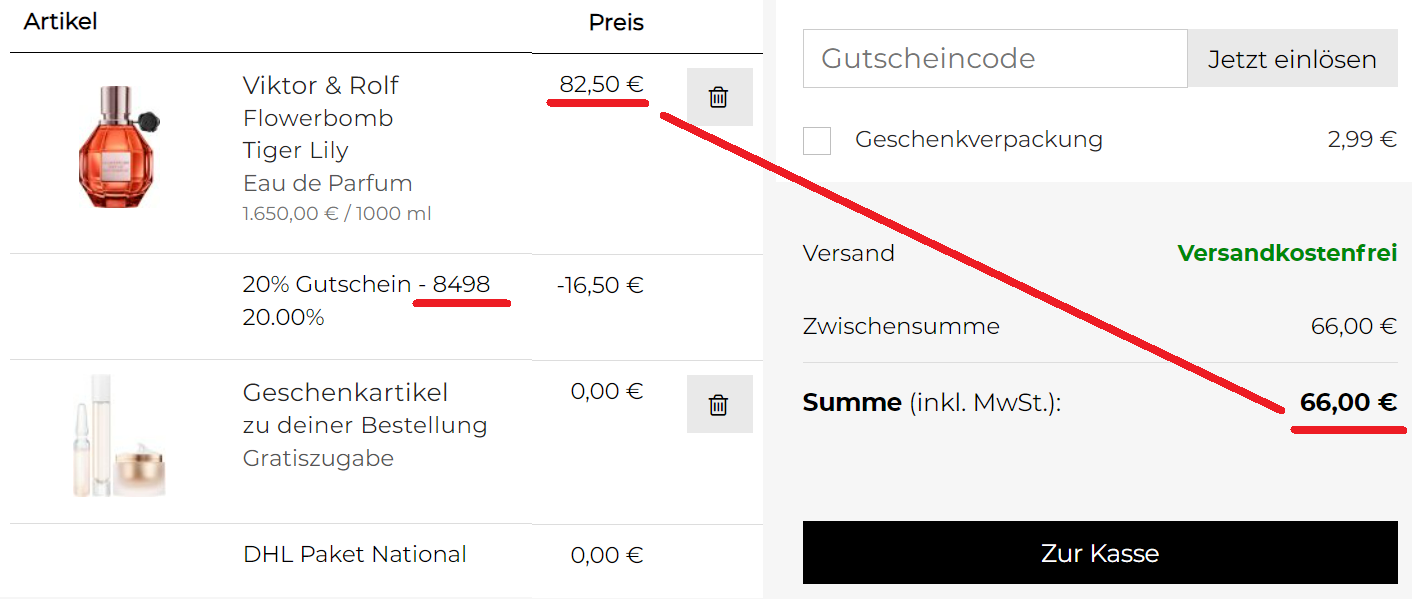
Task: Click the Geschenkartikel item title
Action: coord(345,392)
